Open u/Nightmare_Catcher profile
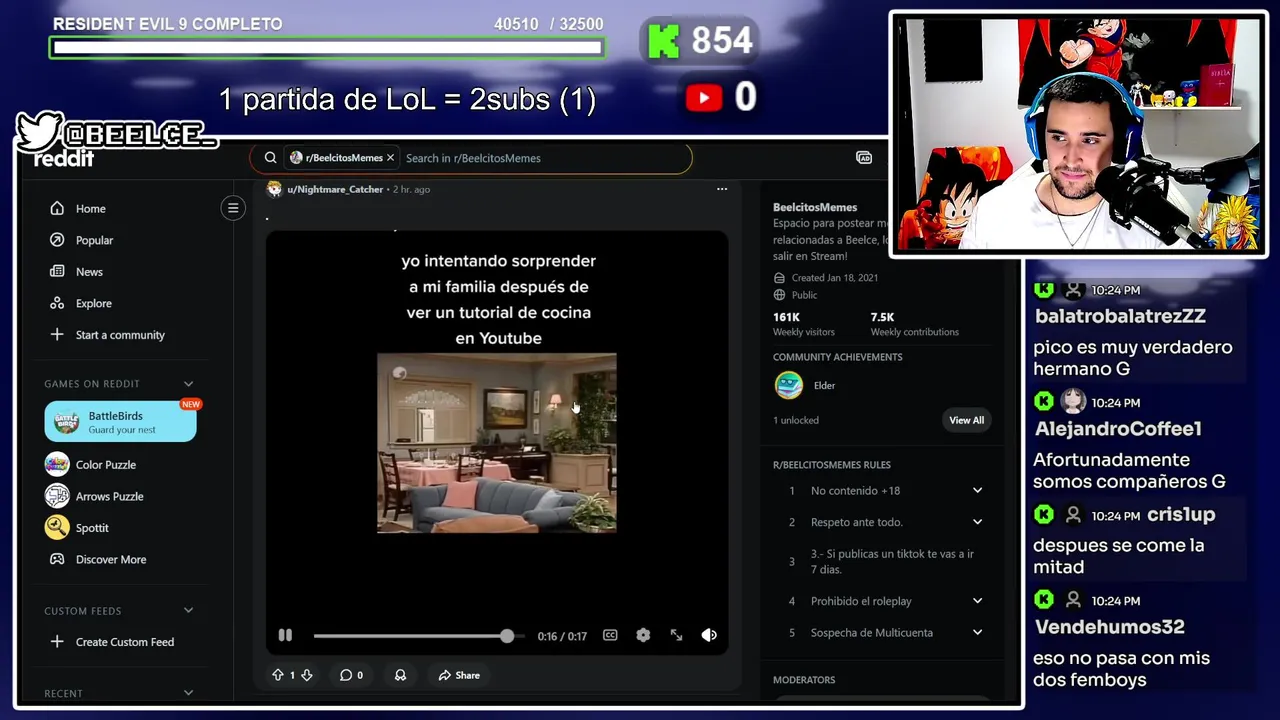Screen dimensions: 1280x720 [x=335, y=189]
